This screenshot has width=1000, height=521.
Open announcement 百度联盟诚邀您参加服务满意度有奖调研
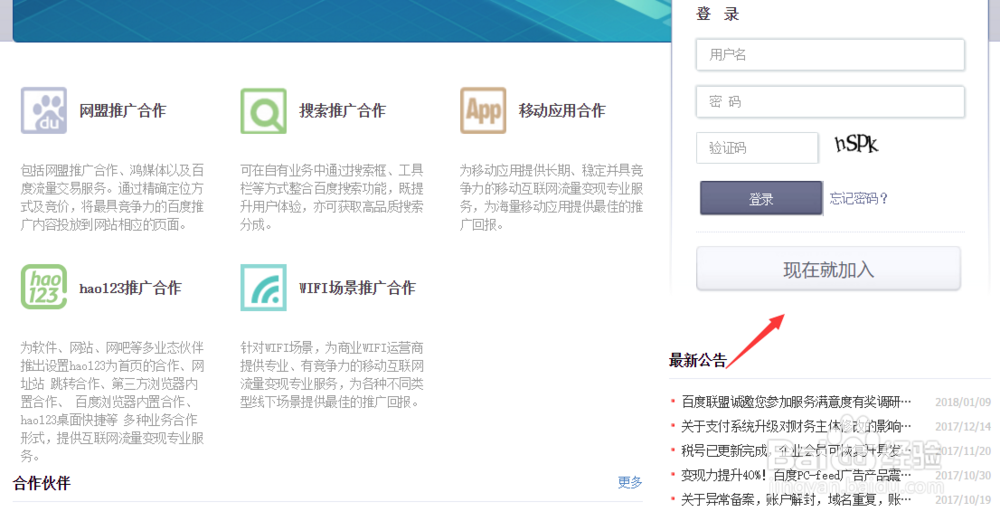[796, 402]
